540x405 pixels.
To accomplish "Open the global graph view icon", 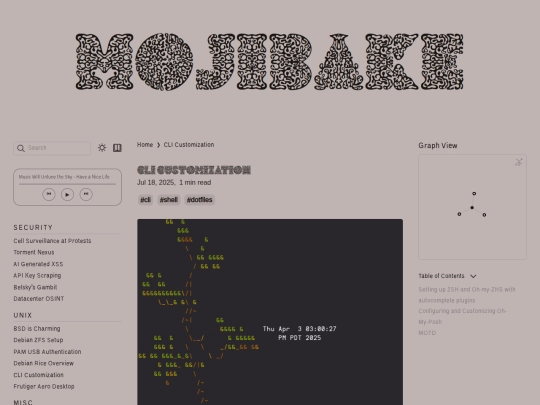I will pyautogui.click(x=519, y=162).
